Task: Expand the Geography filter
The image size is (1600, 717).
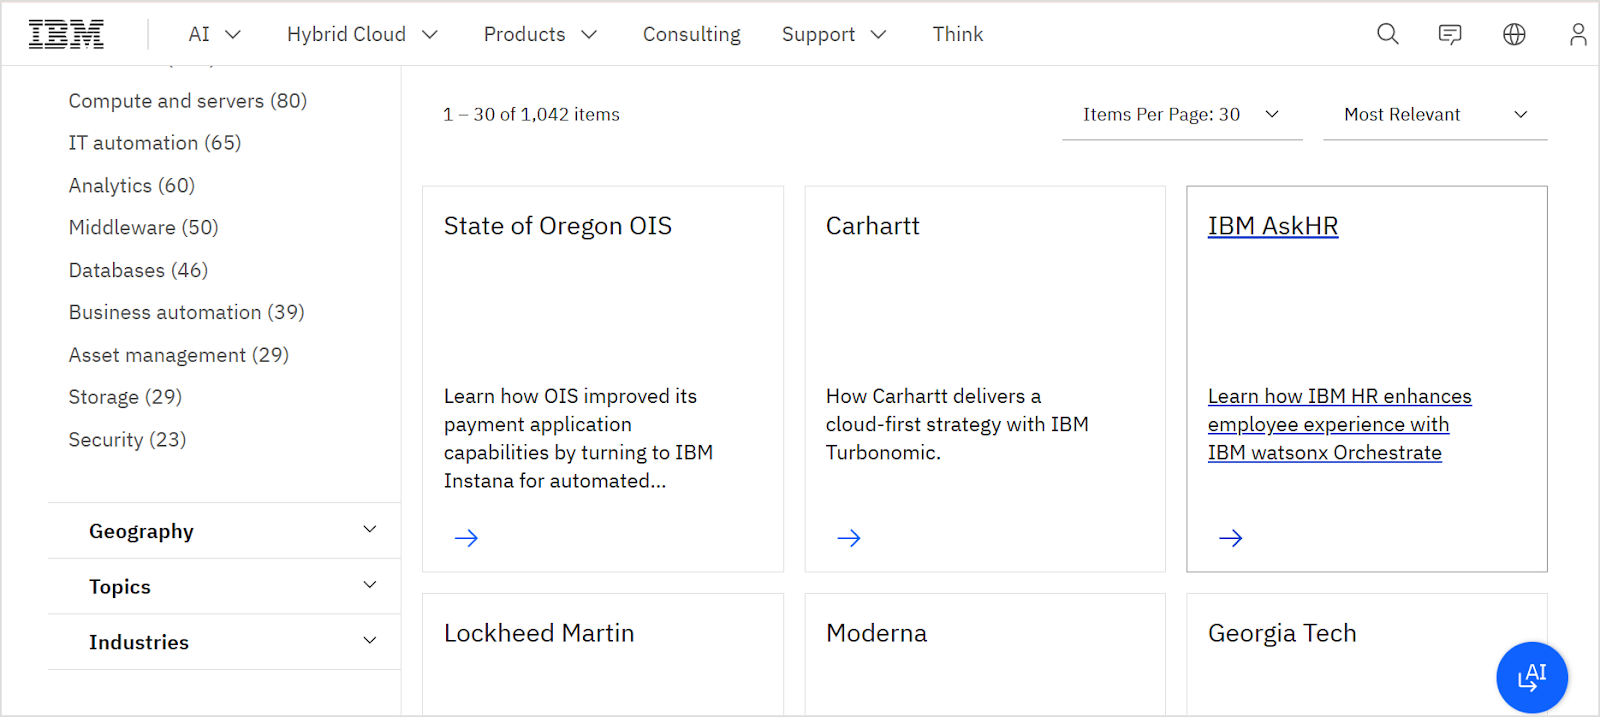Action: (x=224, y=531)
